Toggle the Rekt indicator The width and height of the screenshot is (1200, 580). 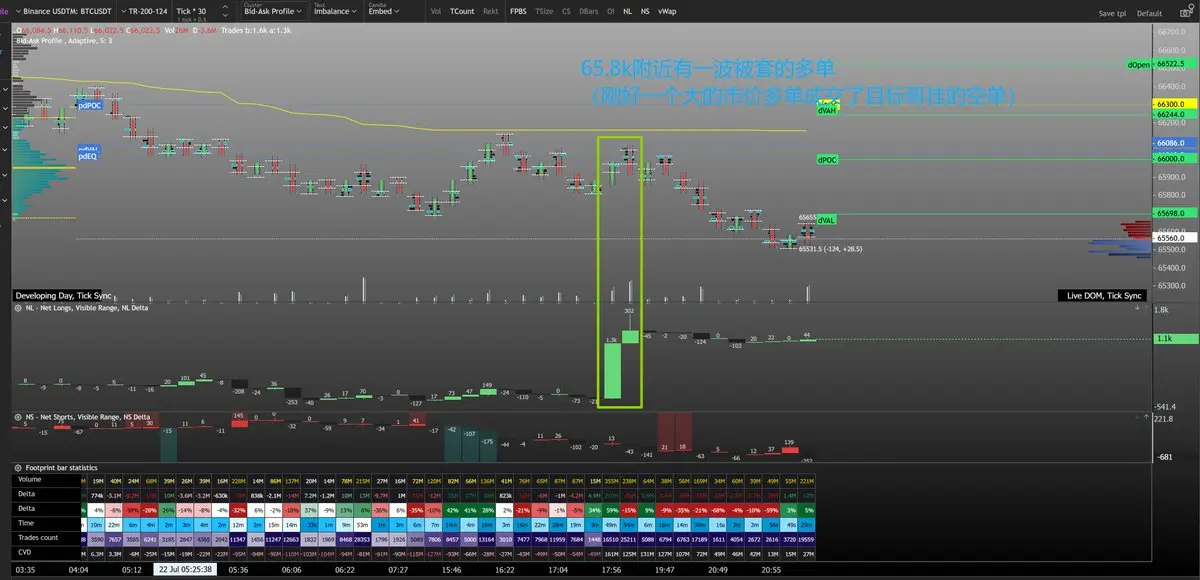[x=491, y=12]
